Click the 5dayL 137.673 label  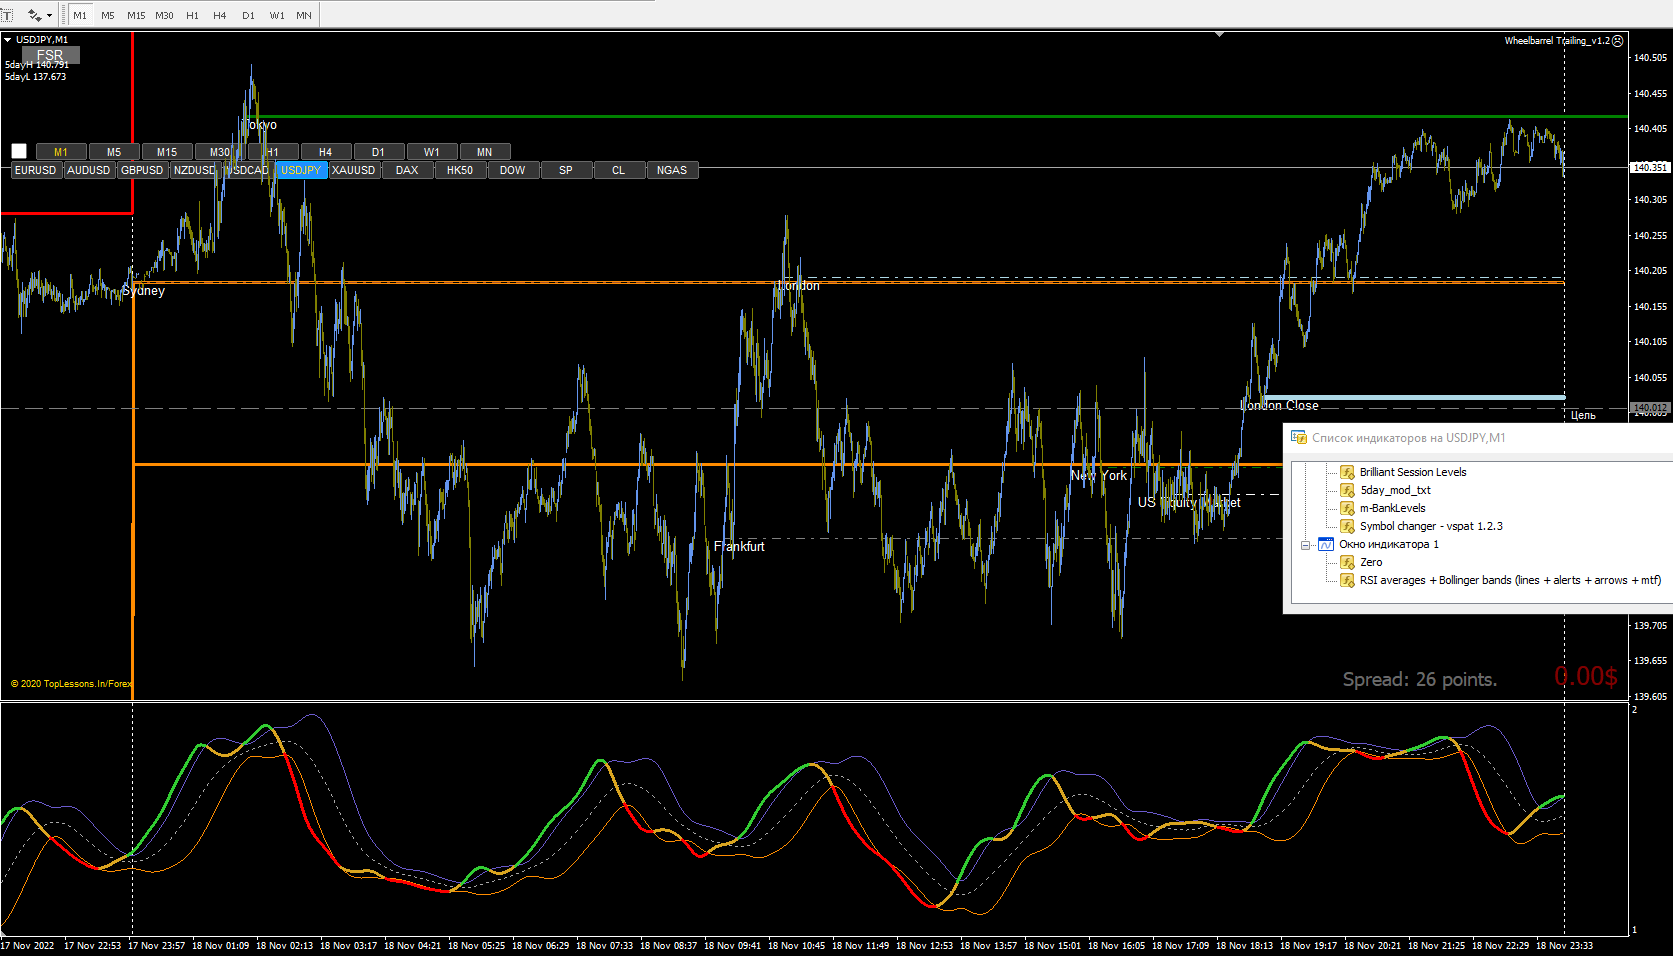point(36,77)
